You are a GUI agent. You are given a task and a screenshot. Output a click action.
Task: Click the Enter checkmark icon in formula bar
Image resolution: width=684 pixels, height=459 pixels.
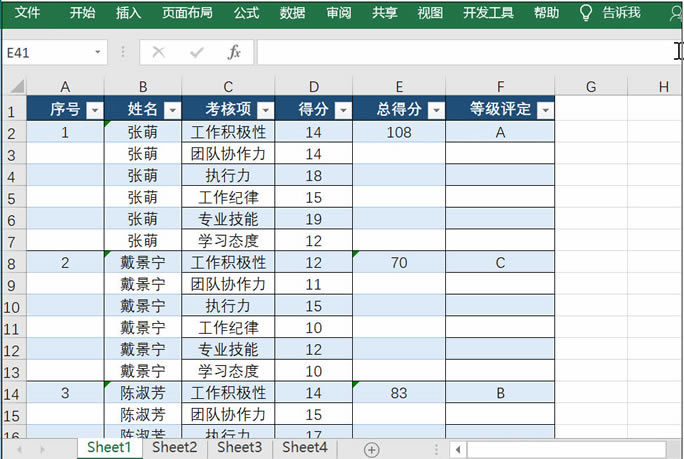click(x=196, y=53)
